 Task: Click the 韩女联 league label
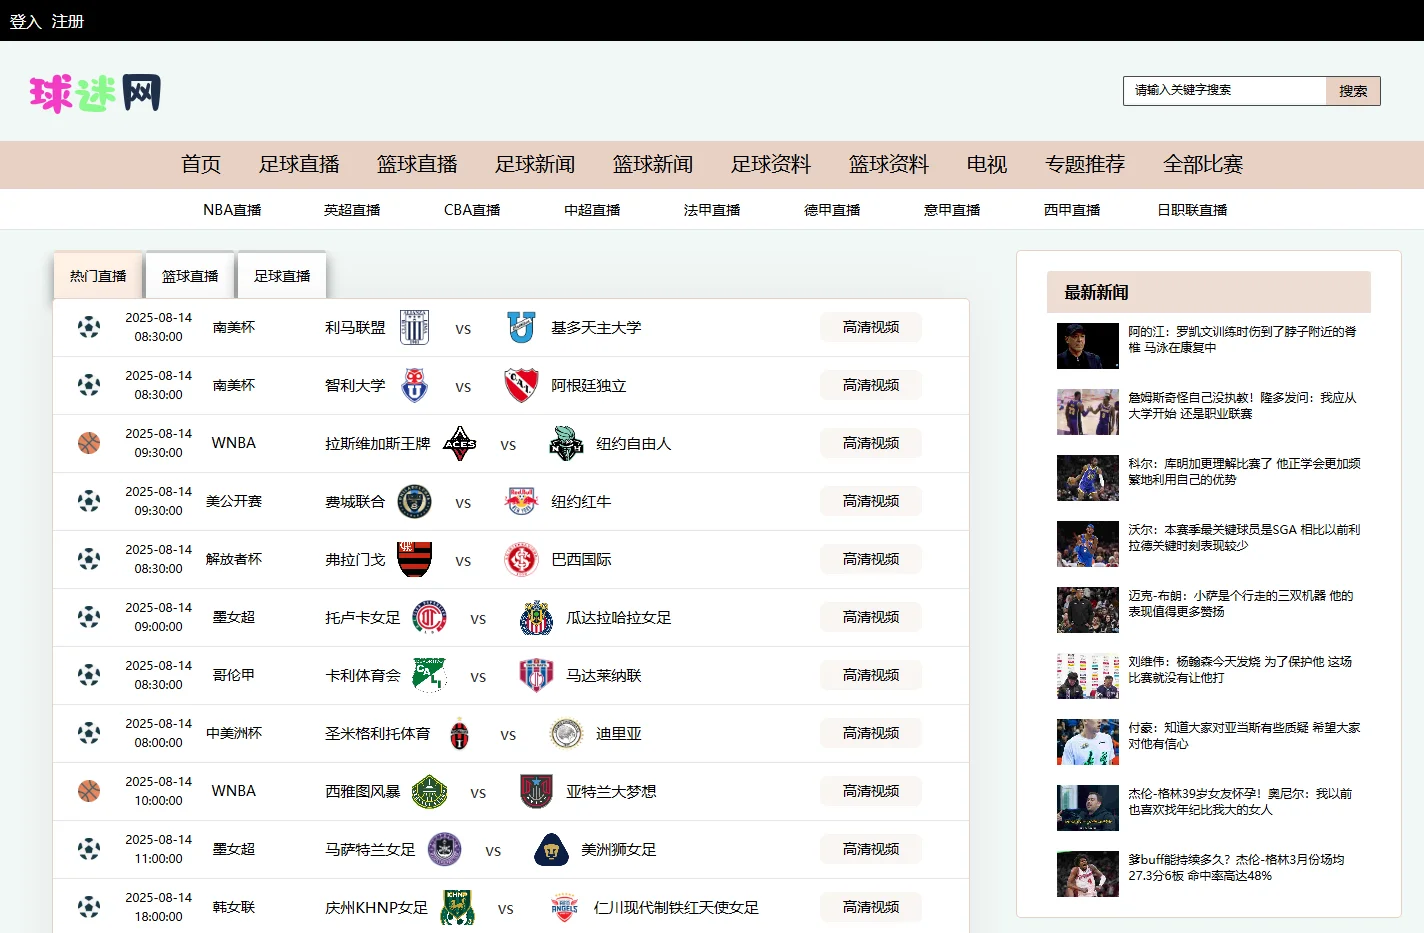click(234, 907)
